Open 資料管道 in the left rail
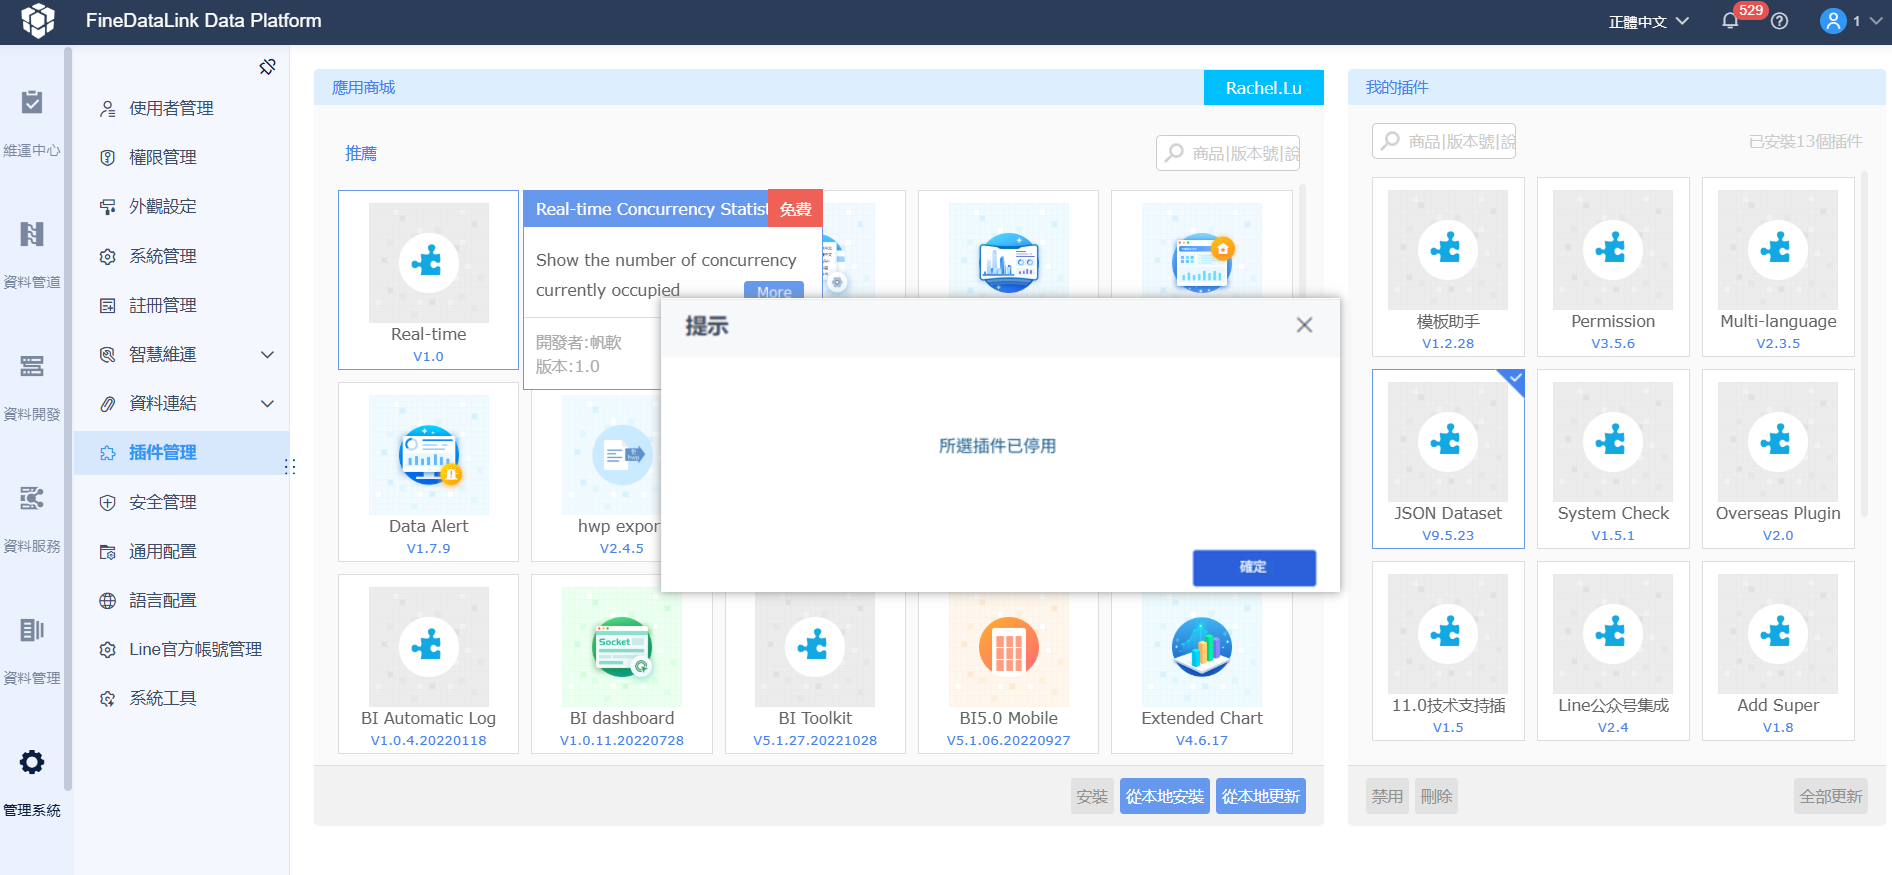The width and height of the screenshot is (1892, 875). pyautogui.click(x=32, y=256)
